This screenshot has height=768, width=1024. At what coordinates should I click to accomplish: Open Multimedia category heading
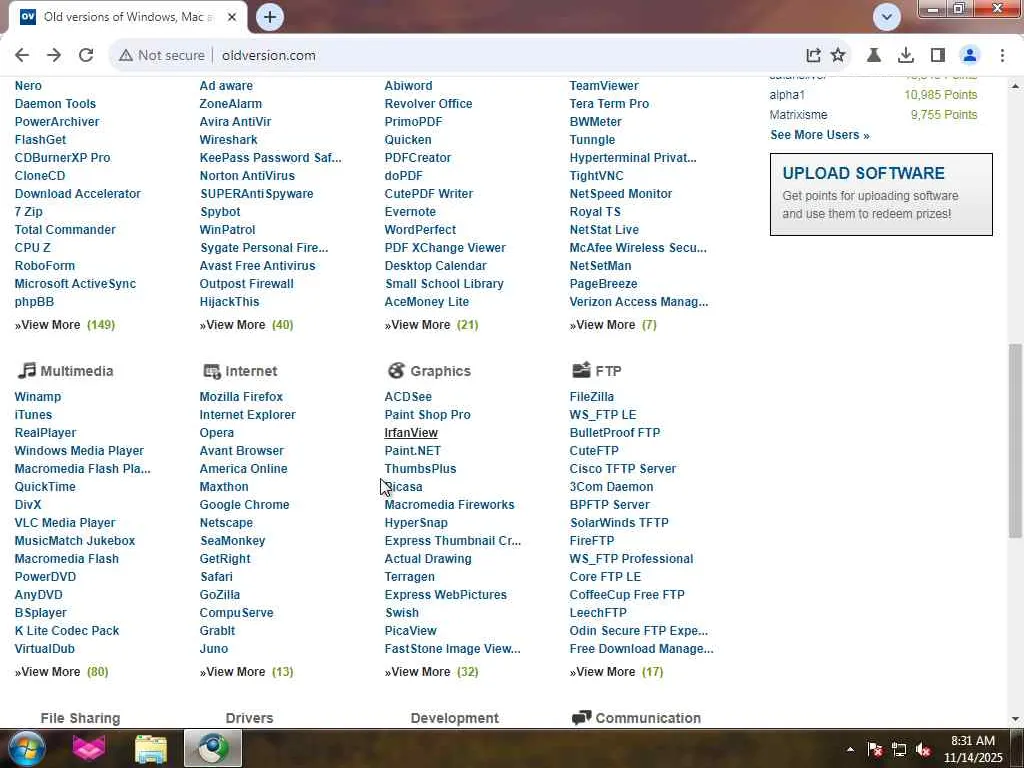coord(76,371)
